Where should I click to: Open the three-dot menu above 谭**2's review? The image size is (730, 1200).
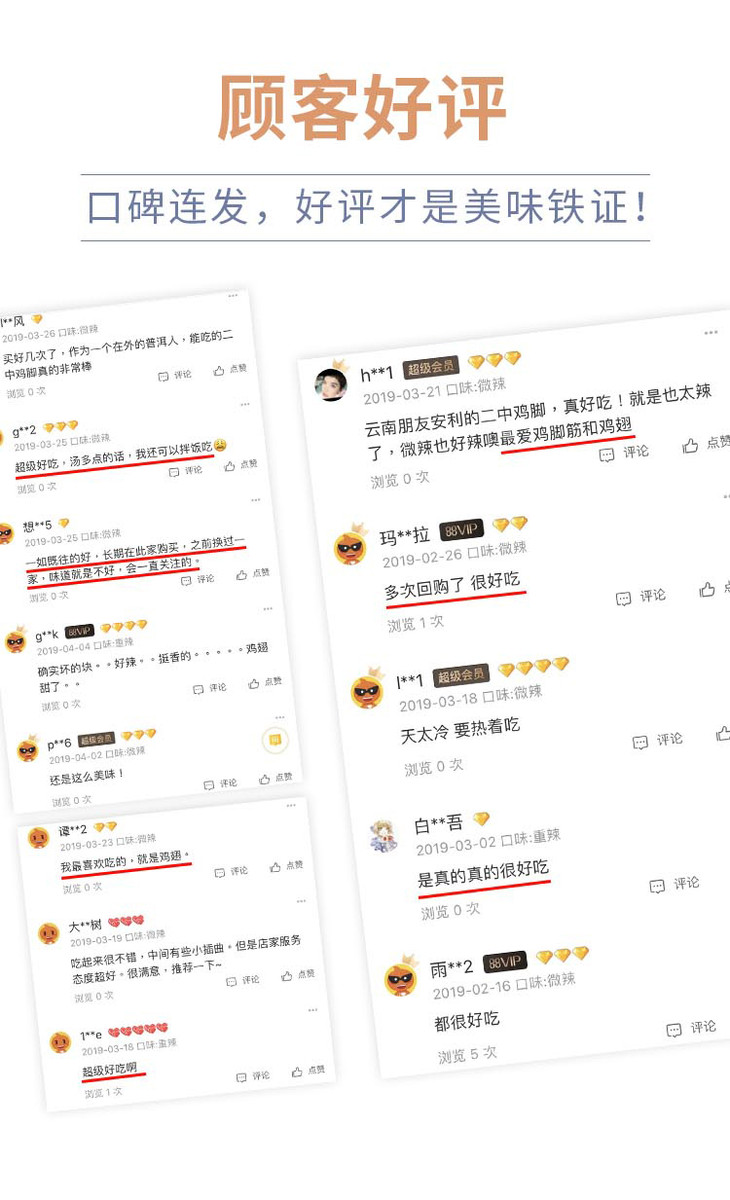tap(291, 806)
